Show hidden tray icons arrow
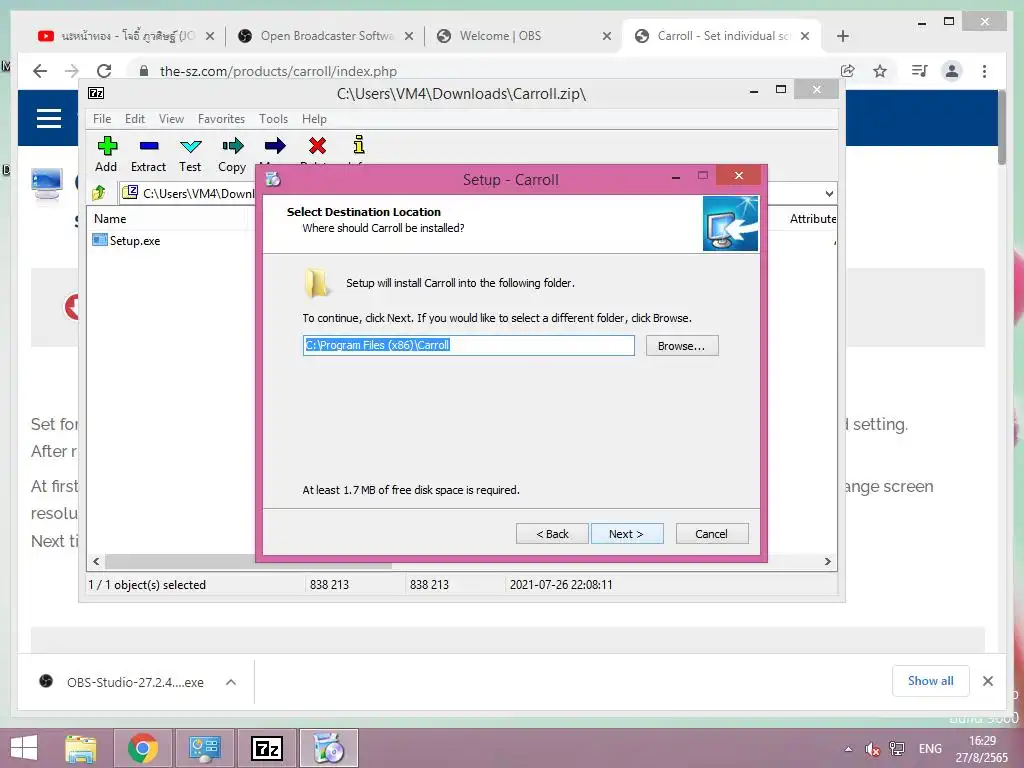Viewport: 1024px width, 768px height. [848, 749]
